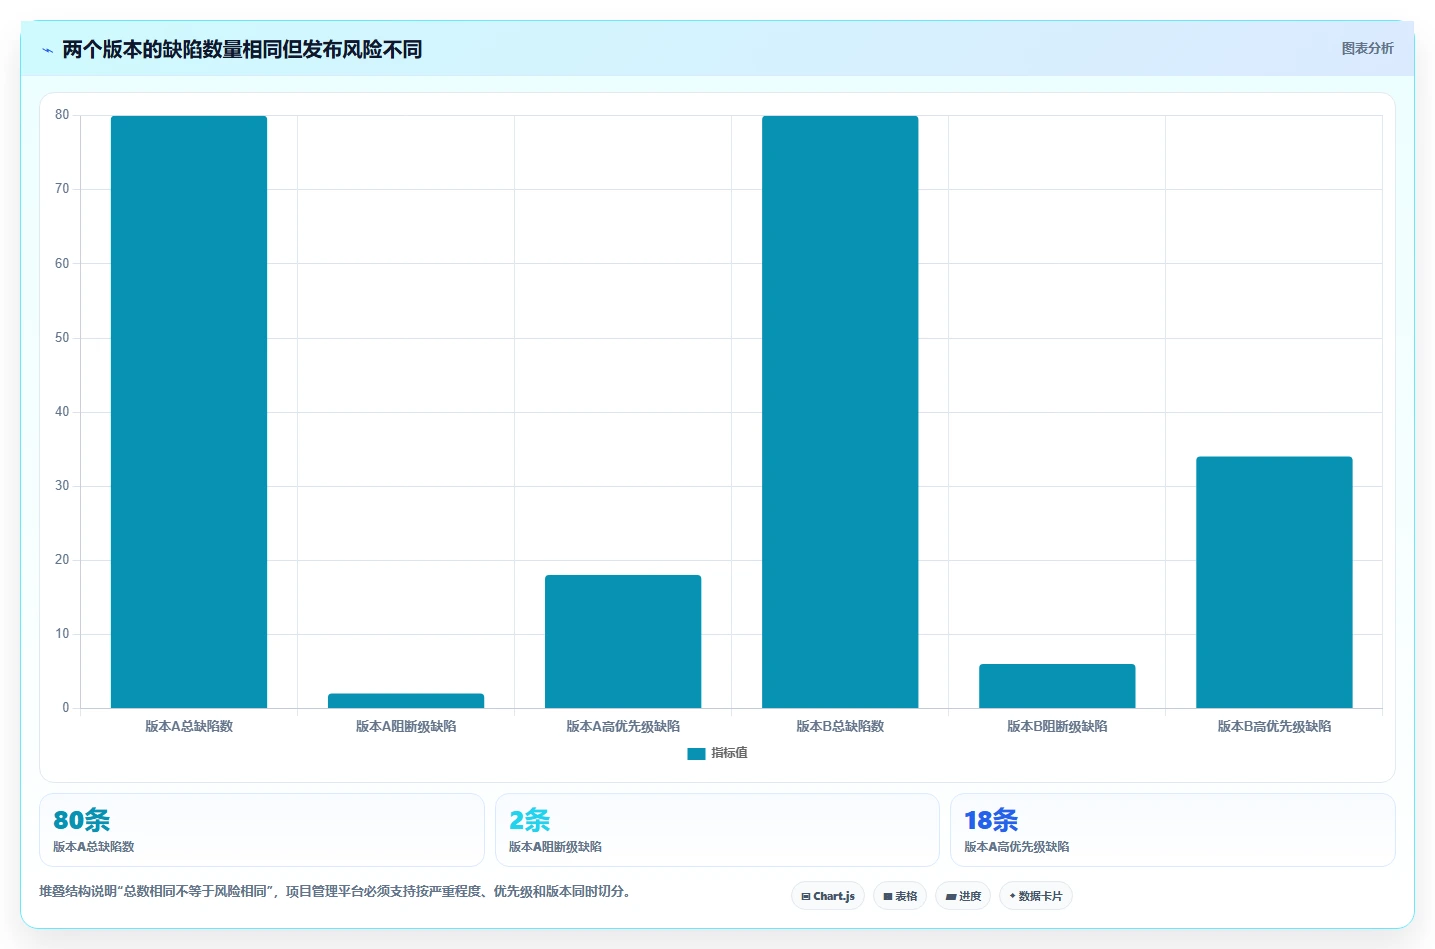The image size is (1435, 949).
Task: Click the 80条 stat card value
Action: (x=82, y=820)
